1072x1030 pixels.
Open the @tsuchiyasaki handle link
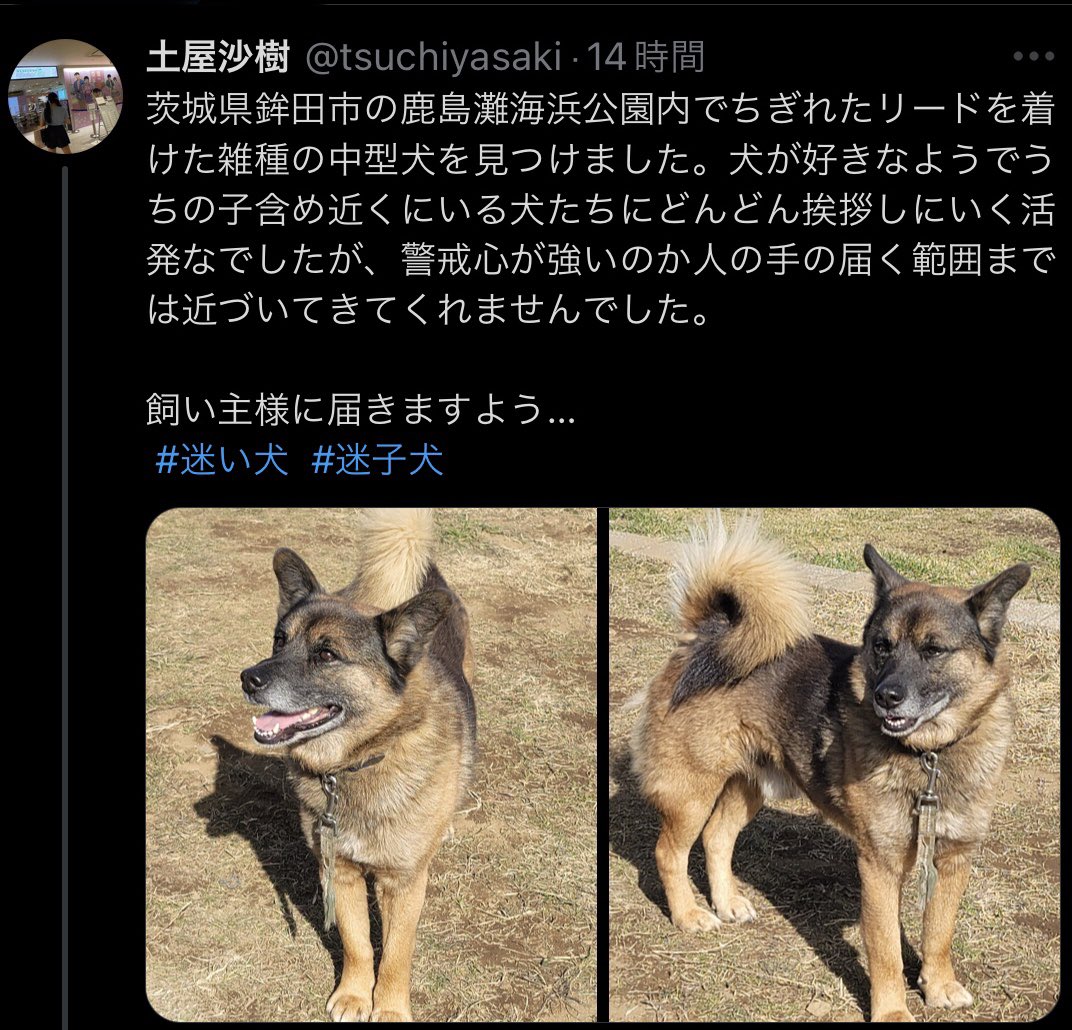click(x=433, y=57)
